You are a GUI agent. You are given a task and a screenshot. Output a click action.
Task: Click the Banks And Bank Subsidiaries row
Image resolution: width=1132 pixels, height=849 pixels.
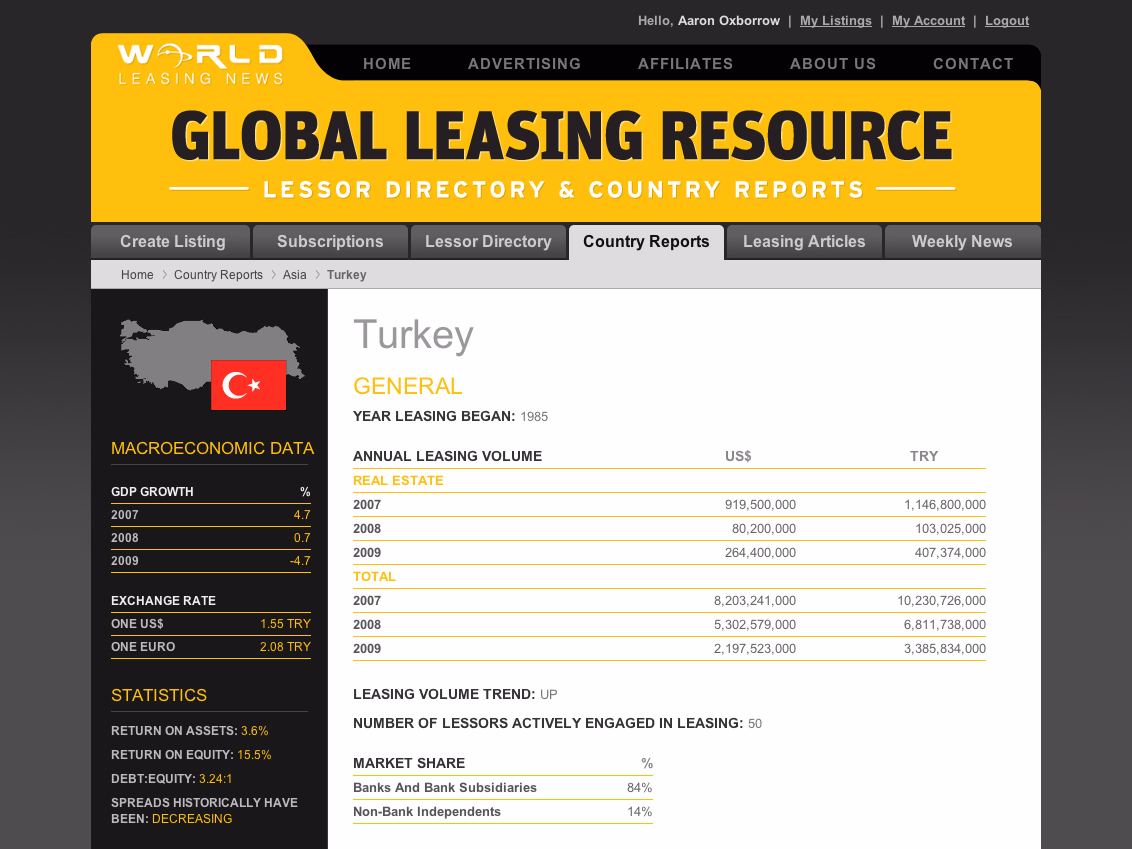click(502, 788)
